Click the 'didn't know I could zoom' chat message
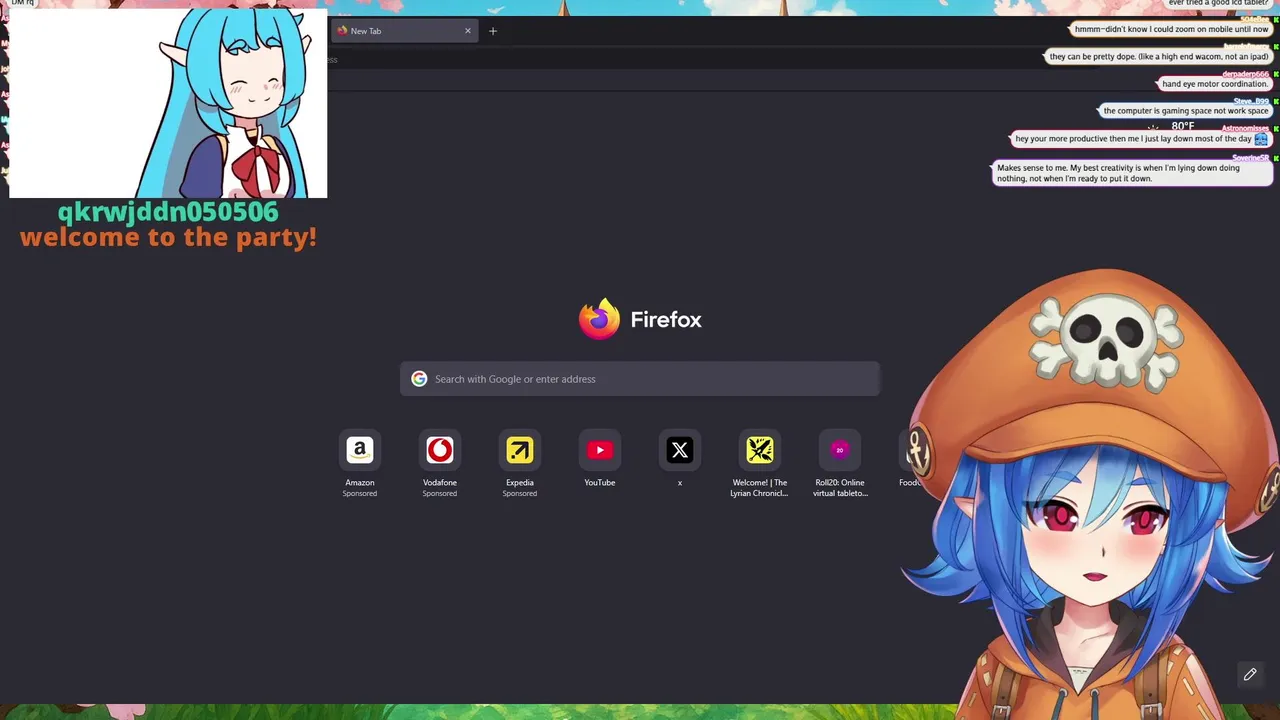This screenshot has height=720, width=1280. point(1171,29)
